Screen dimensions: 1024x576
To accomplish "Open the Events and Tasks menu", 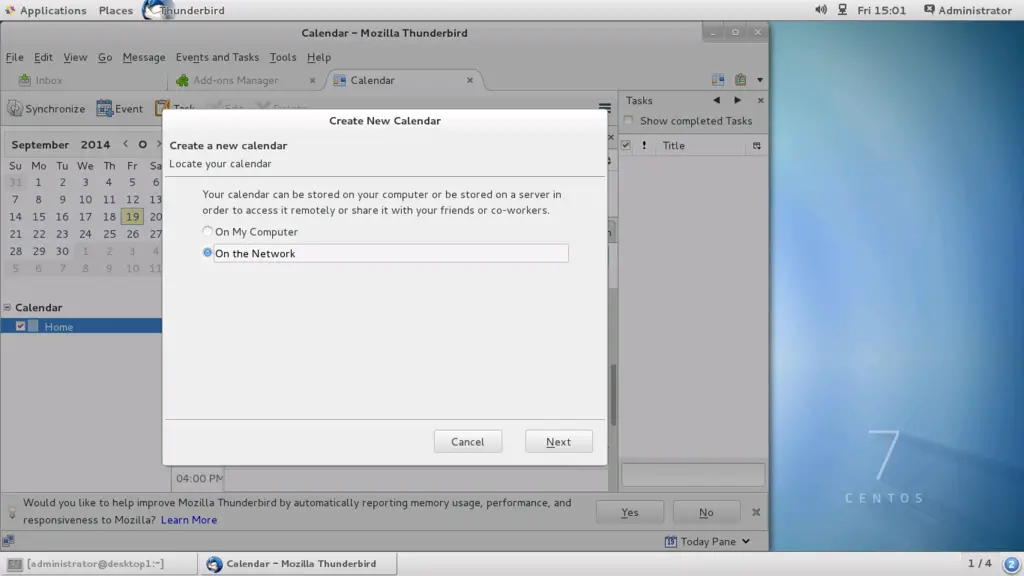I will coord(217,57).
